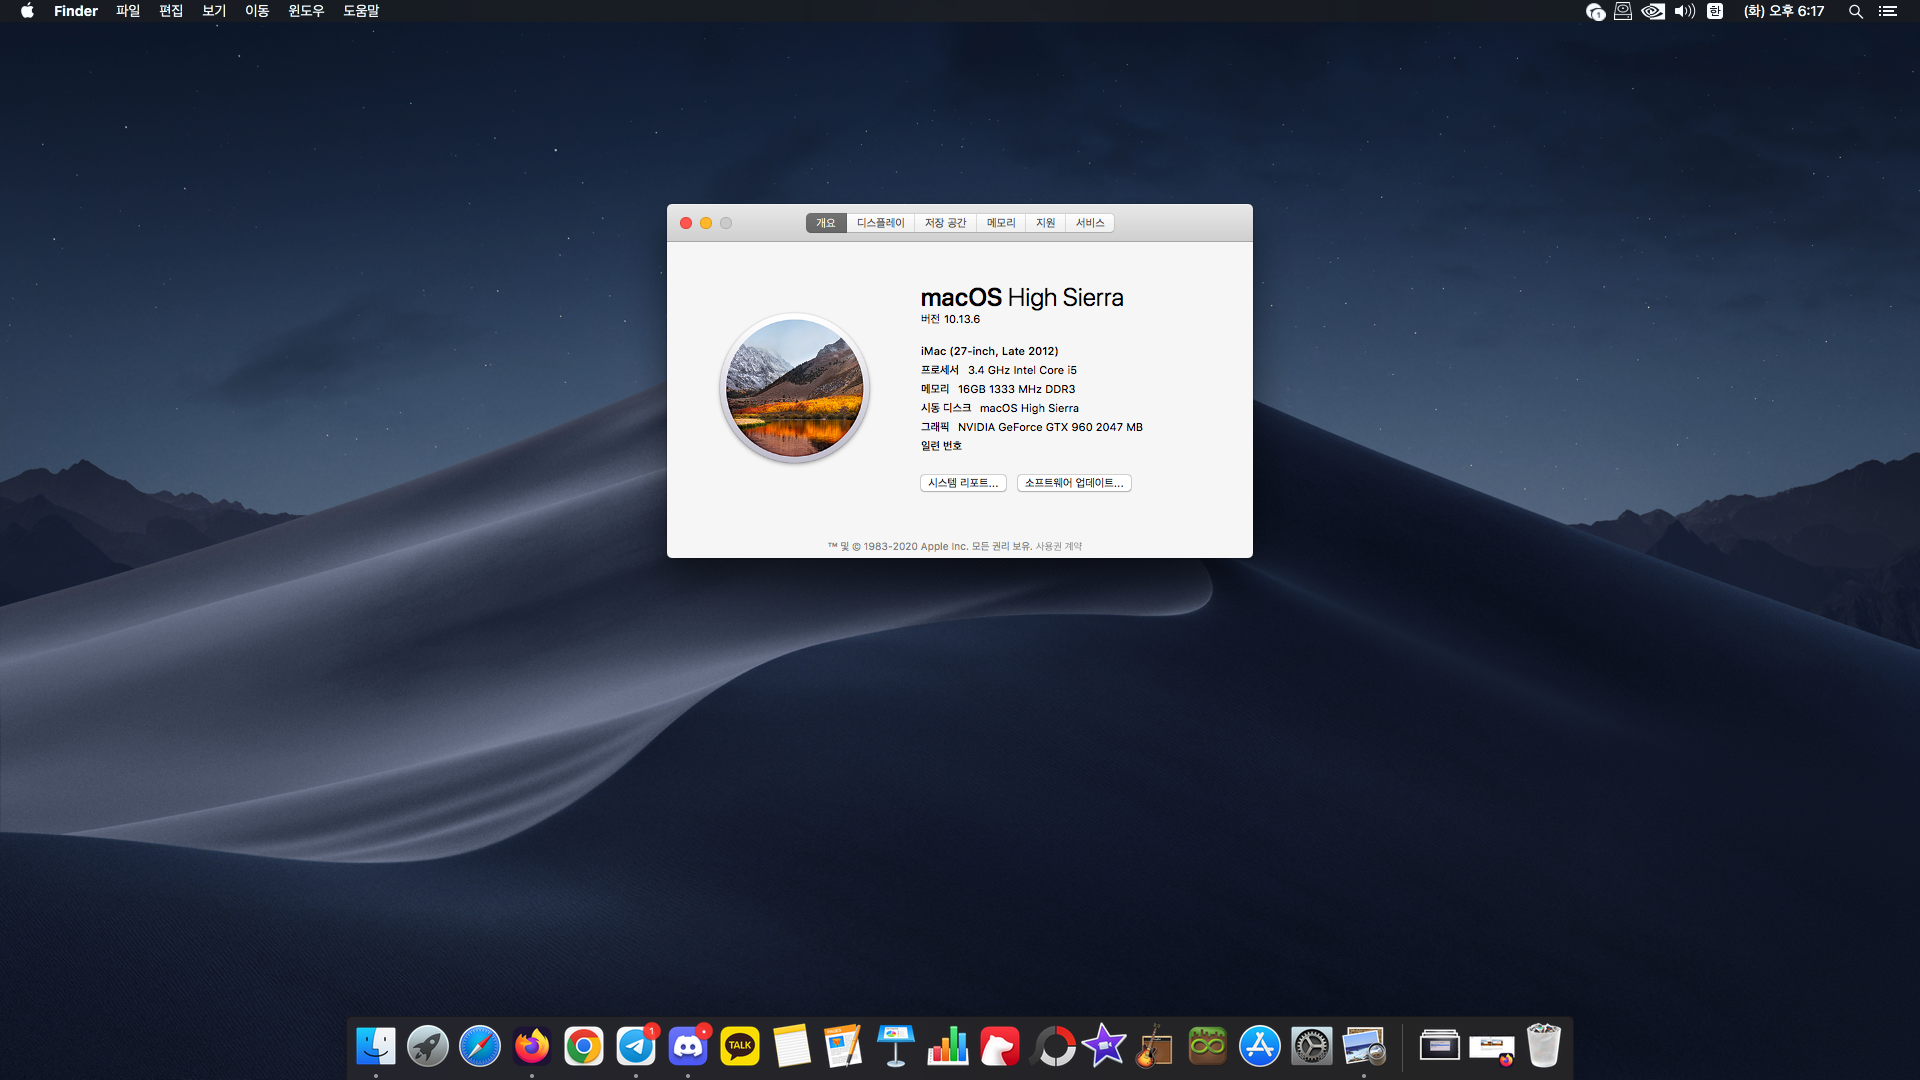The height and width of the screenshot is (1080, 1920).
Task: Switch to the 저장 공간 tab
Action: click(x=945, y=223)
